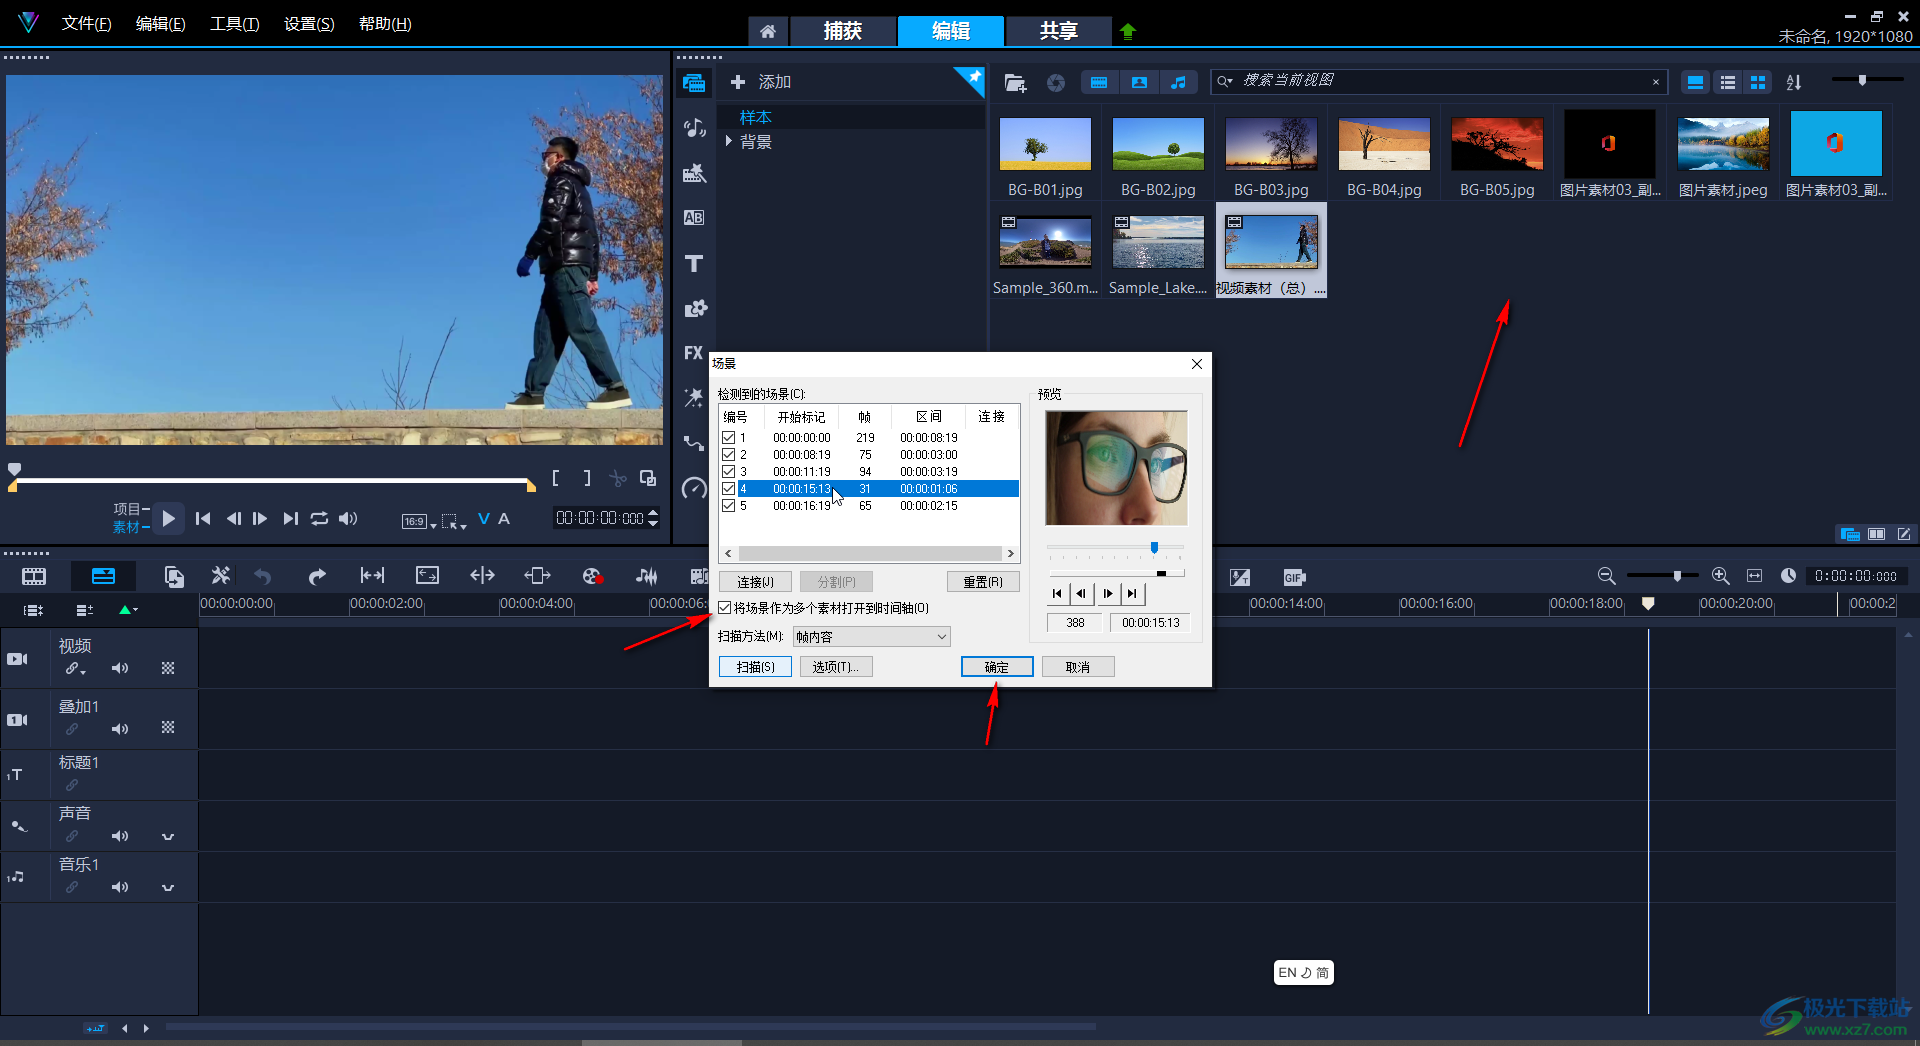Open the 编辑(E) menu

point(160,24)
